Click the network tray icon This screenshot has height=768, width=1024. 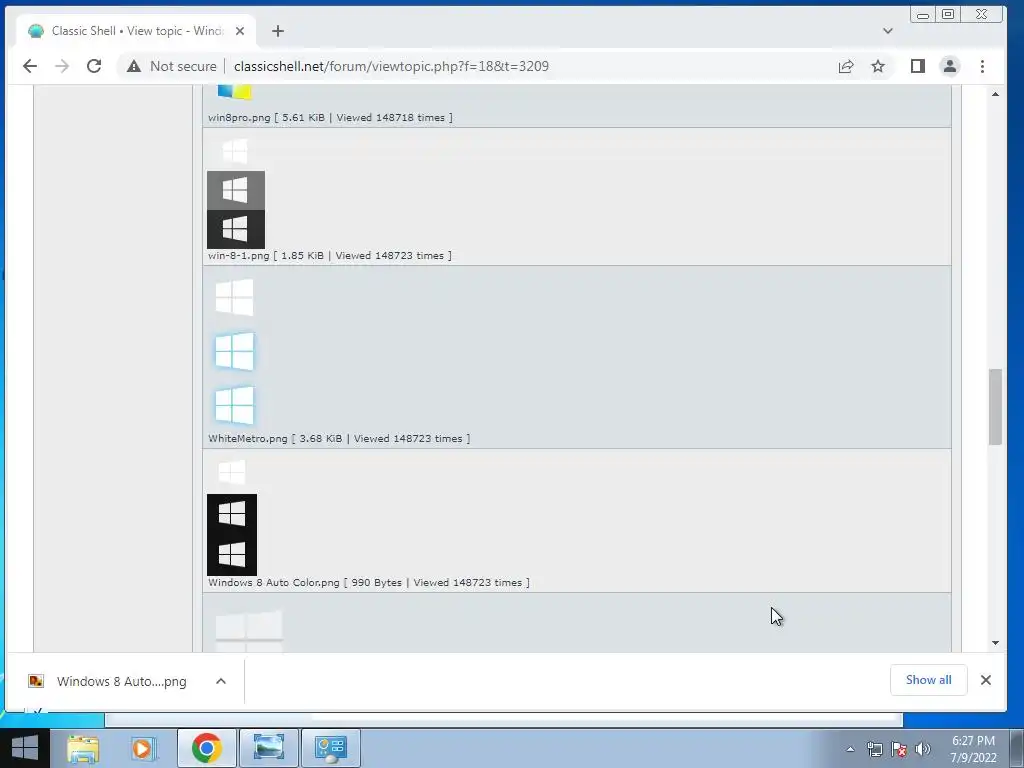pyautogui.click(x=875, y=749)
